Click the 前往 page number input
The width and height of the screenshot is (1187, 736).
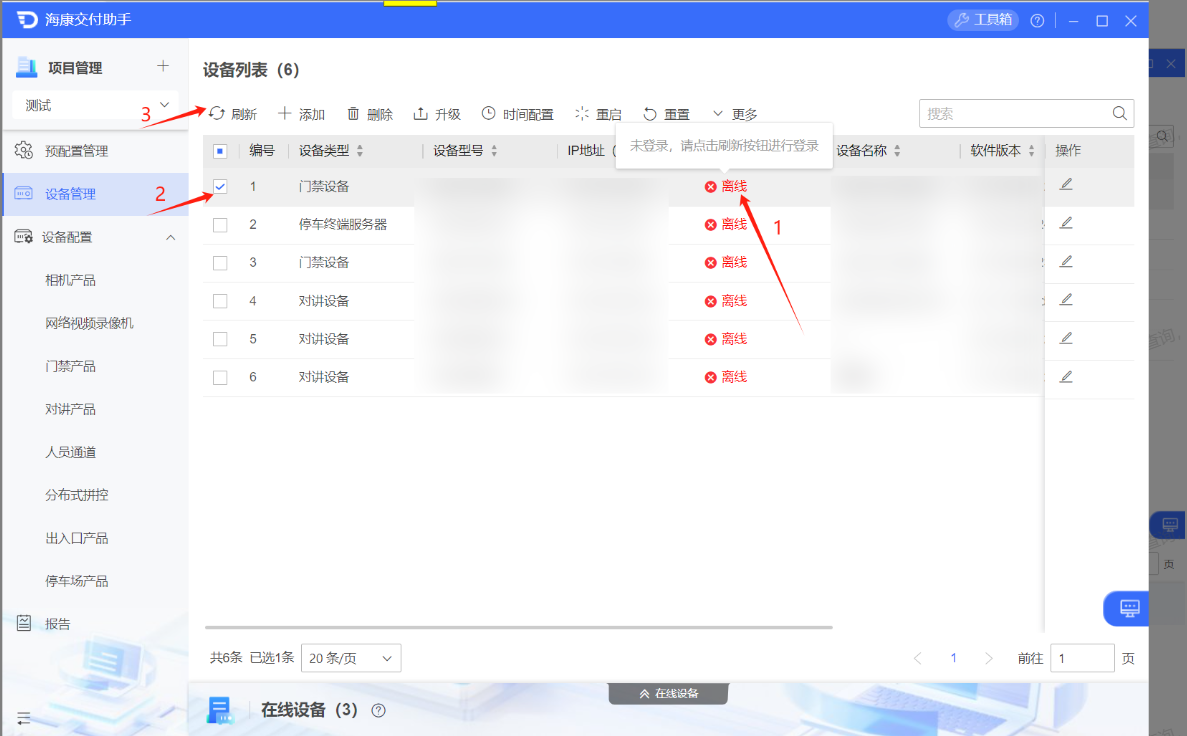1083,658
